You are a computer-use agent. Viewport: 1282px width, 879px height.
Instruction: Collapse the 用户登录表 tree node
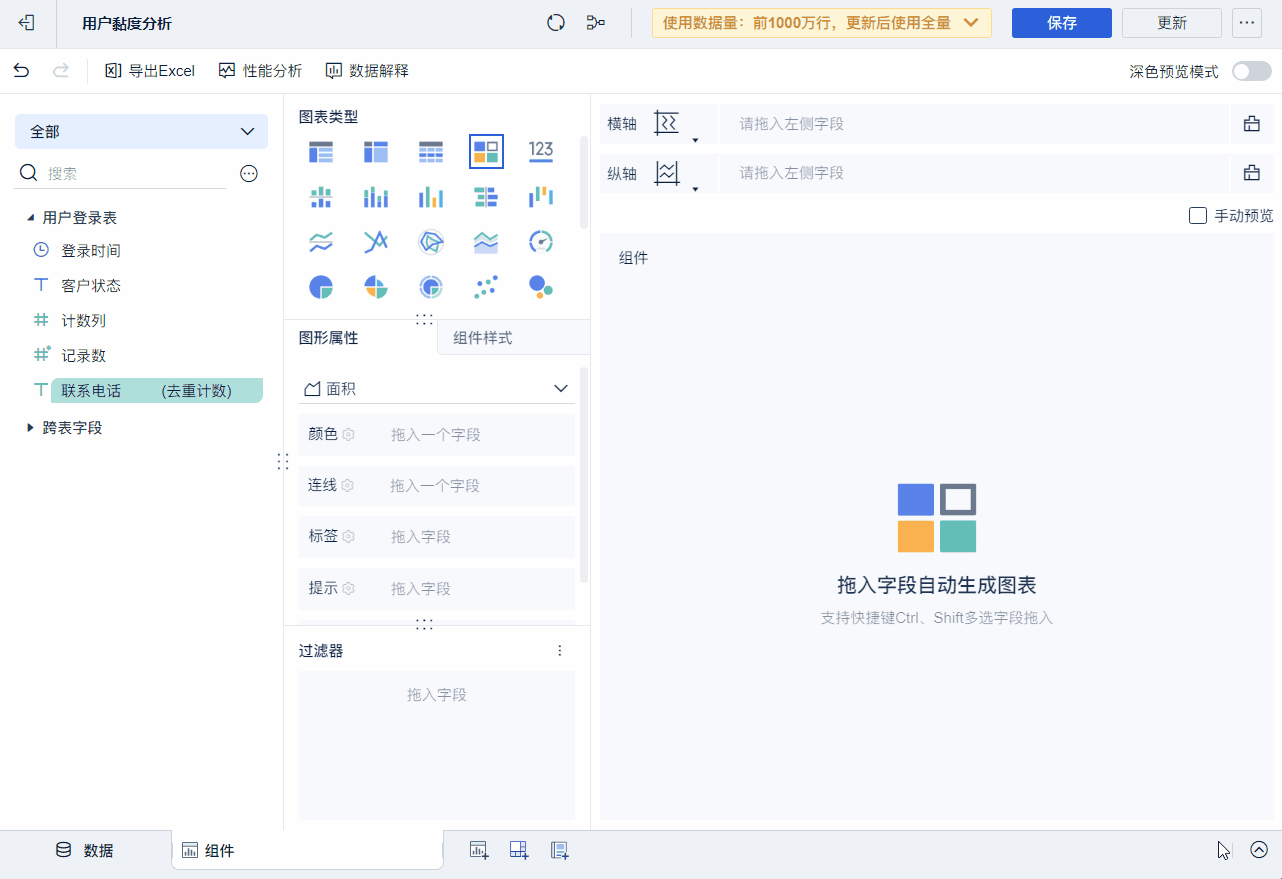tap(30, 217)
